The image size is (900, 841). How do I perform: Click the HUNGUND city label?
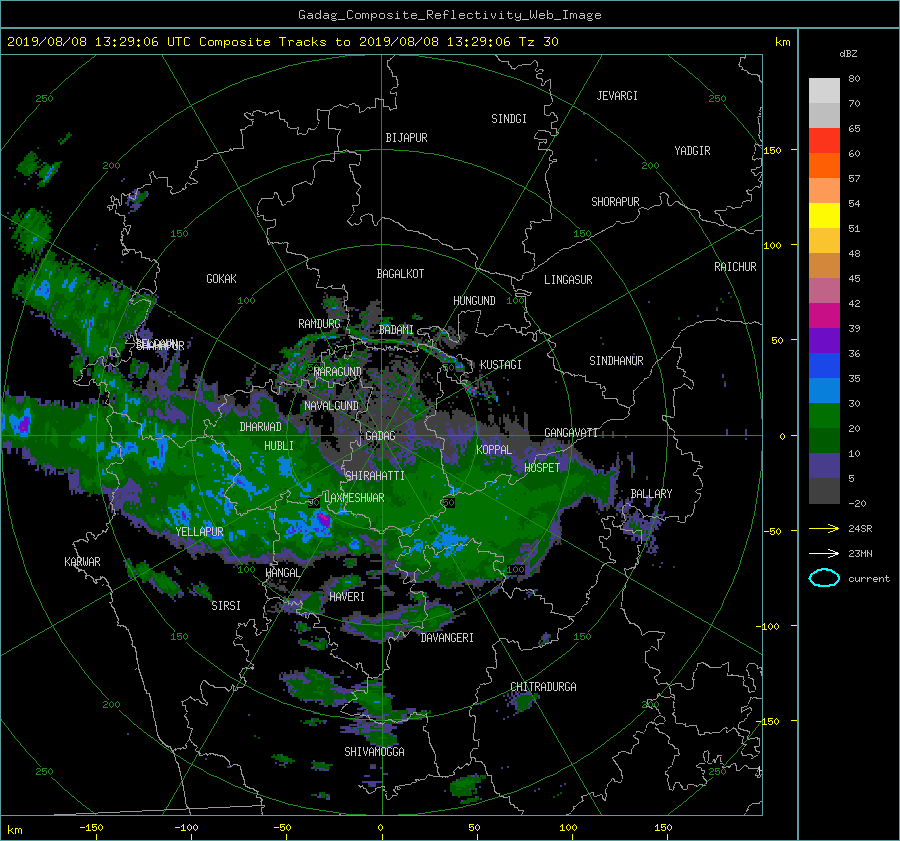(474, 301)
